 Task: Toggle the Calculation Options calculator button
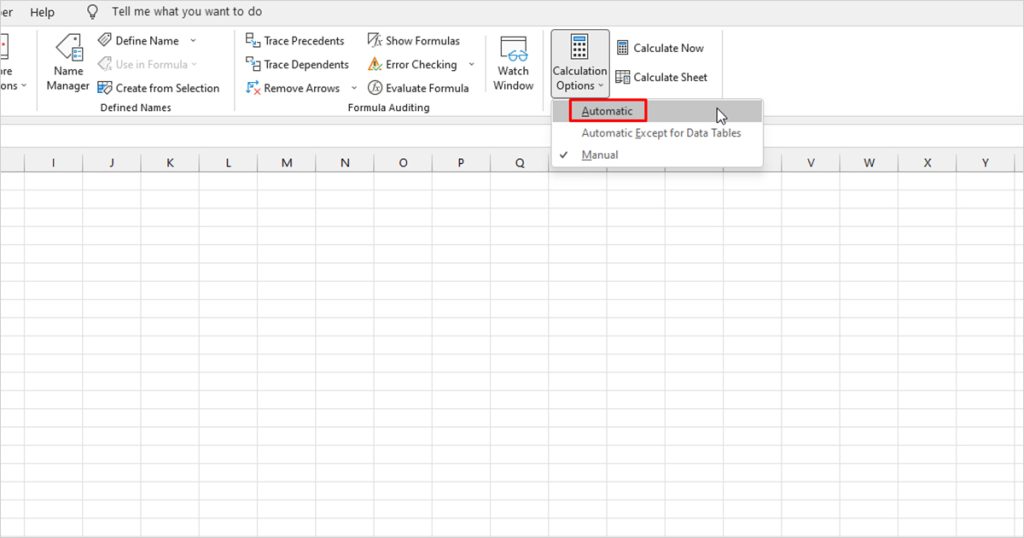click(x=579, y=63)
